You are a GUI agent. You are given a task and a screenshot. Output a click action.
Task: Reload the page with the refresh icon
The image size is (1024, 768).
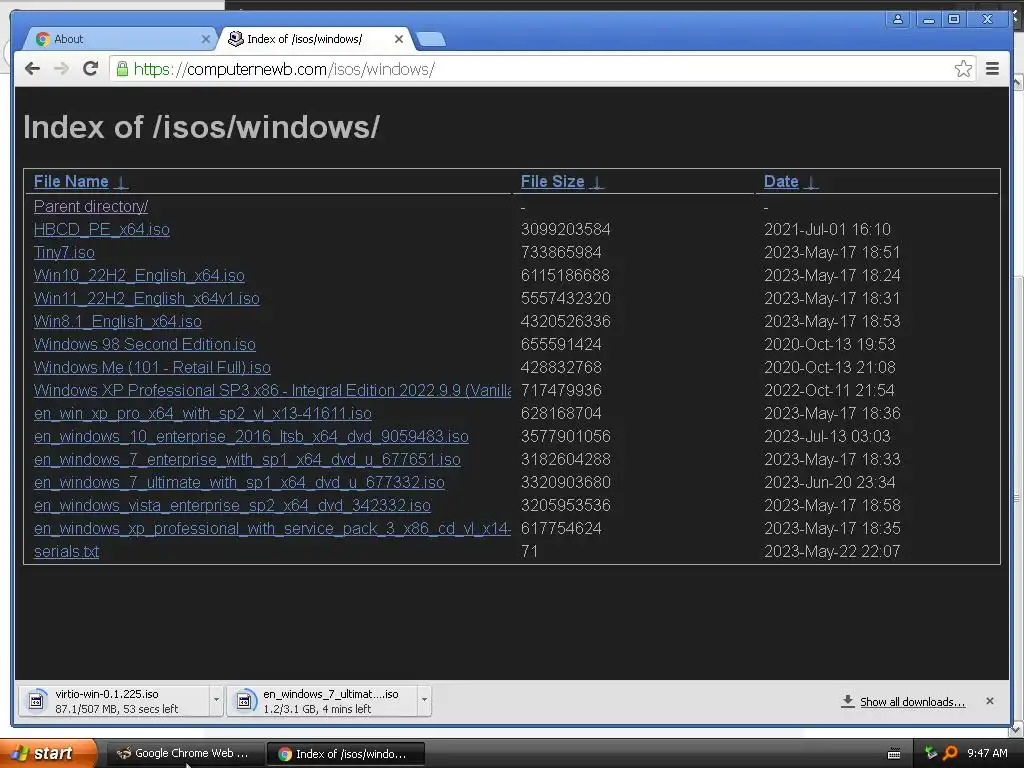point(90,69)
